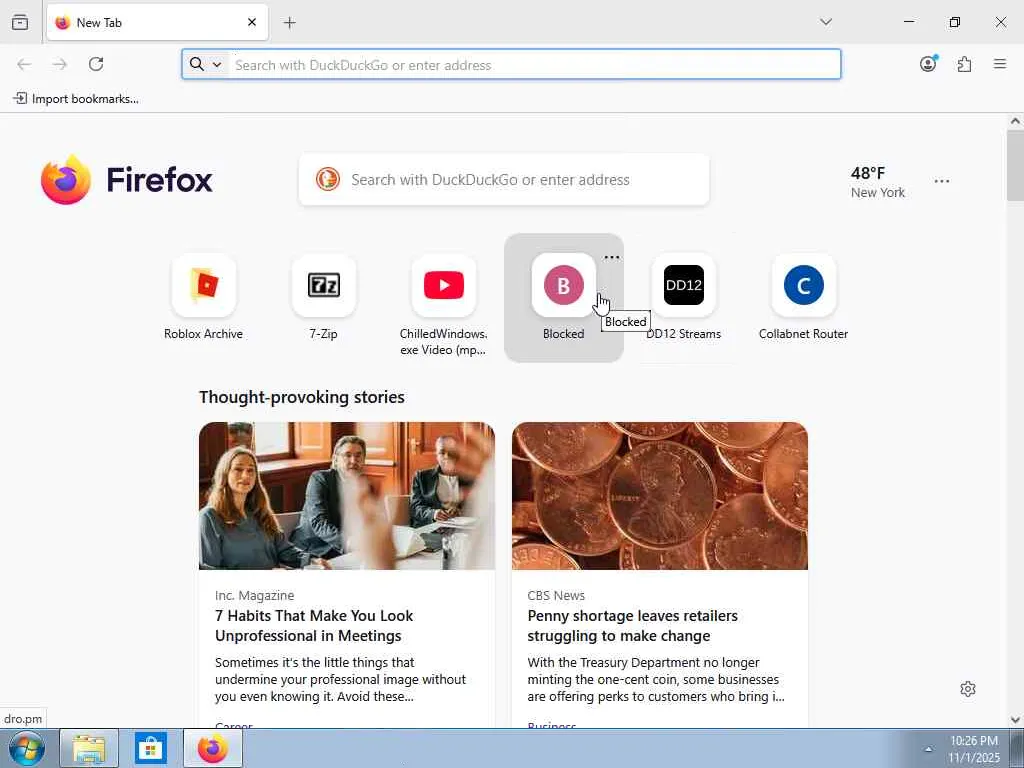Open the Blocked tile three-dot menu
The height and width of the screenshot is (768, 1024).
pos(612,257)
